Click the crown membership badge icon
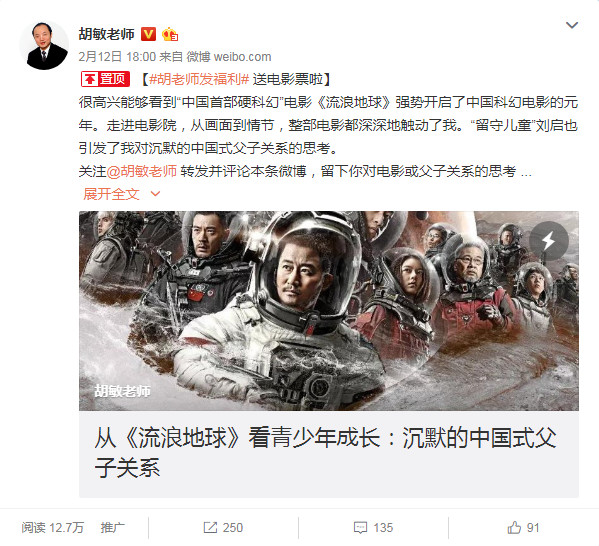 coord(170,34)
